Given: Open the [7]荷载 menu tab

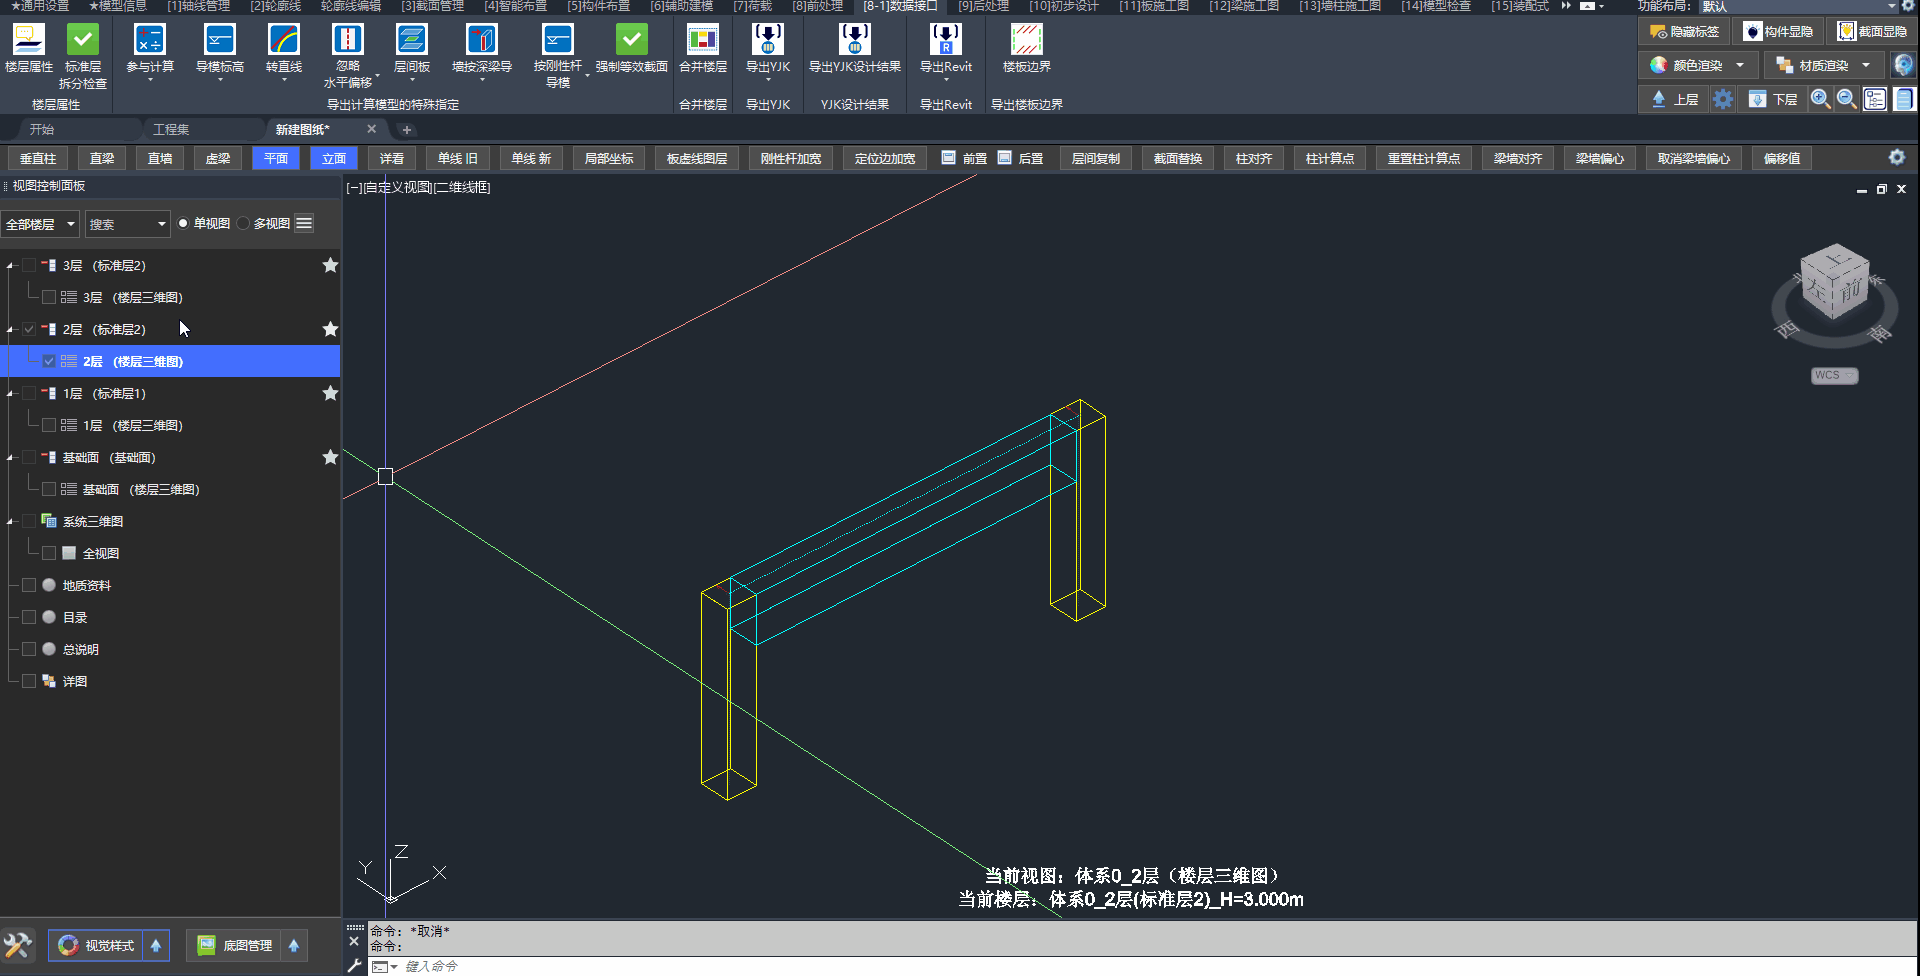Looking at the screenshot, I should tap(752, 6).
